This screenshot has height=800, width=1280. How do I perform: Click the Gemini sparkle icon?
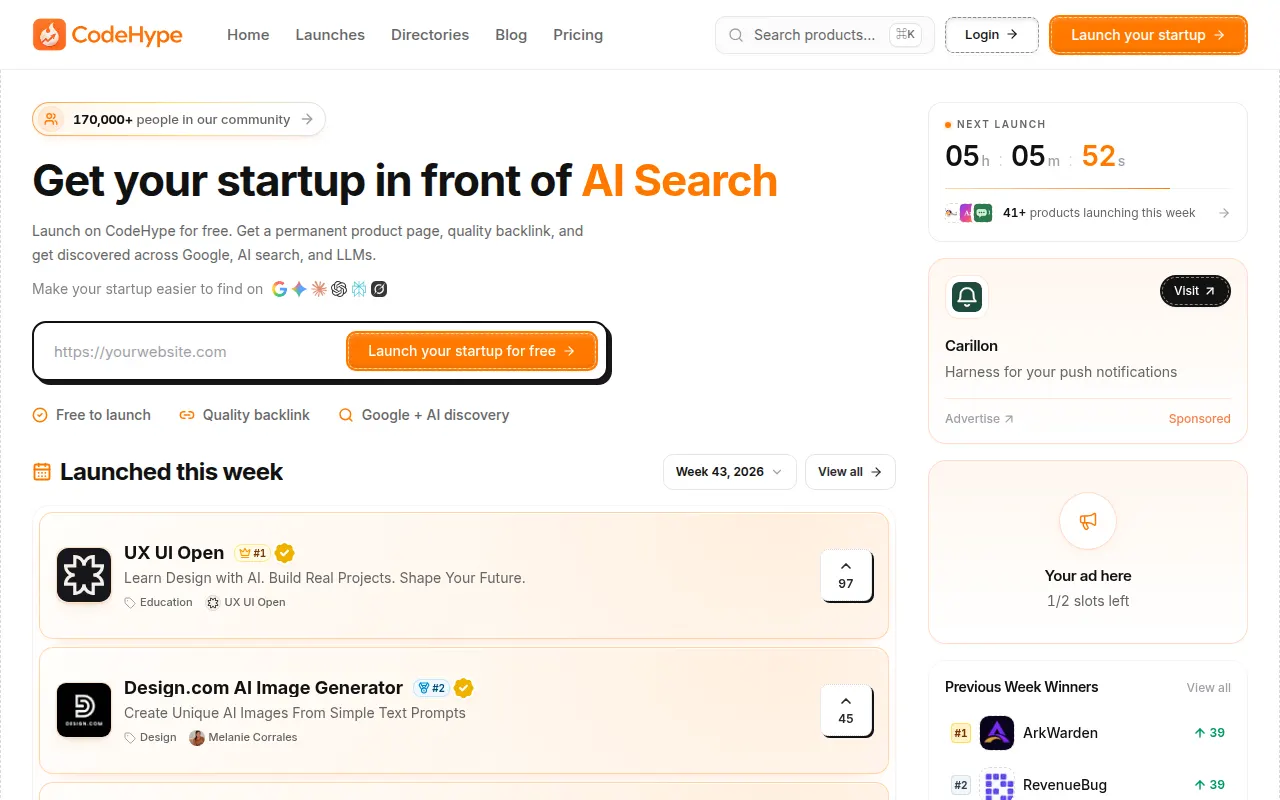[x=299, y=289]
